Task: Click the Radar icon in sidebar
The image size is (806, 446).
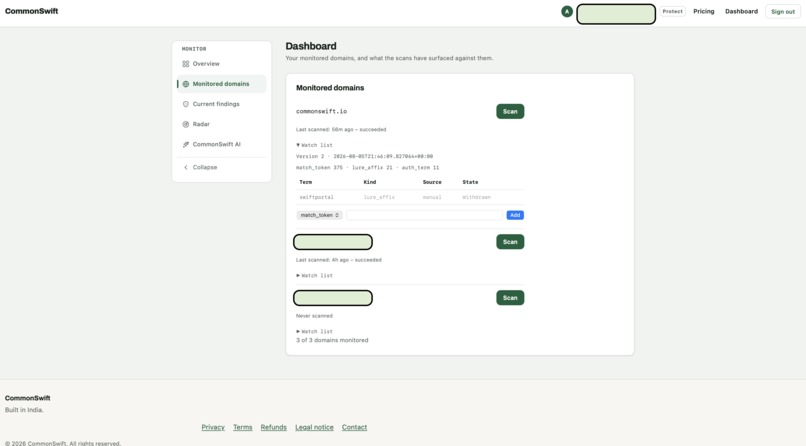Action: (186, 124)
